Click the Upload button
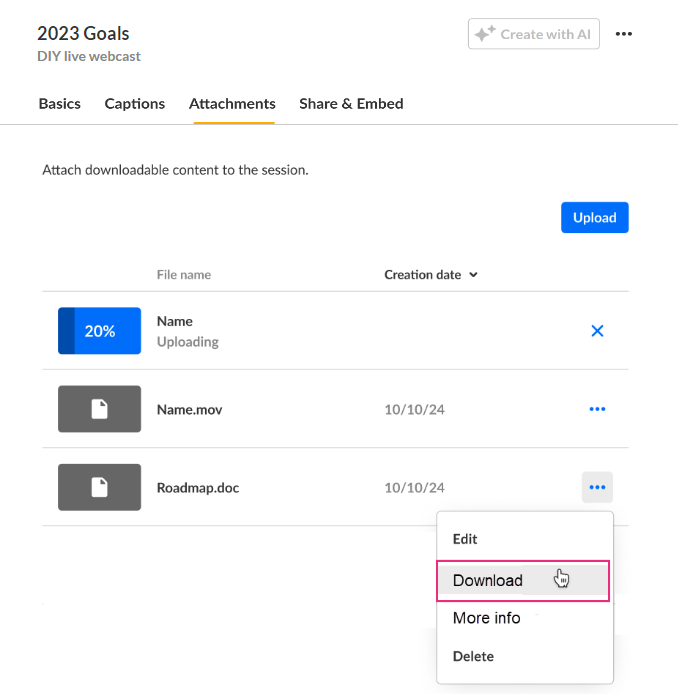This screenshot has height=694, width=678. (594, 217)
